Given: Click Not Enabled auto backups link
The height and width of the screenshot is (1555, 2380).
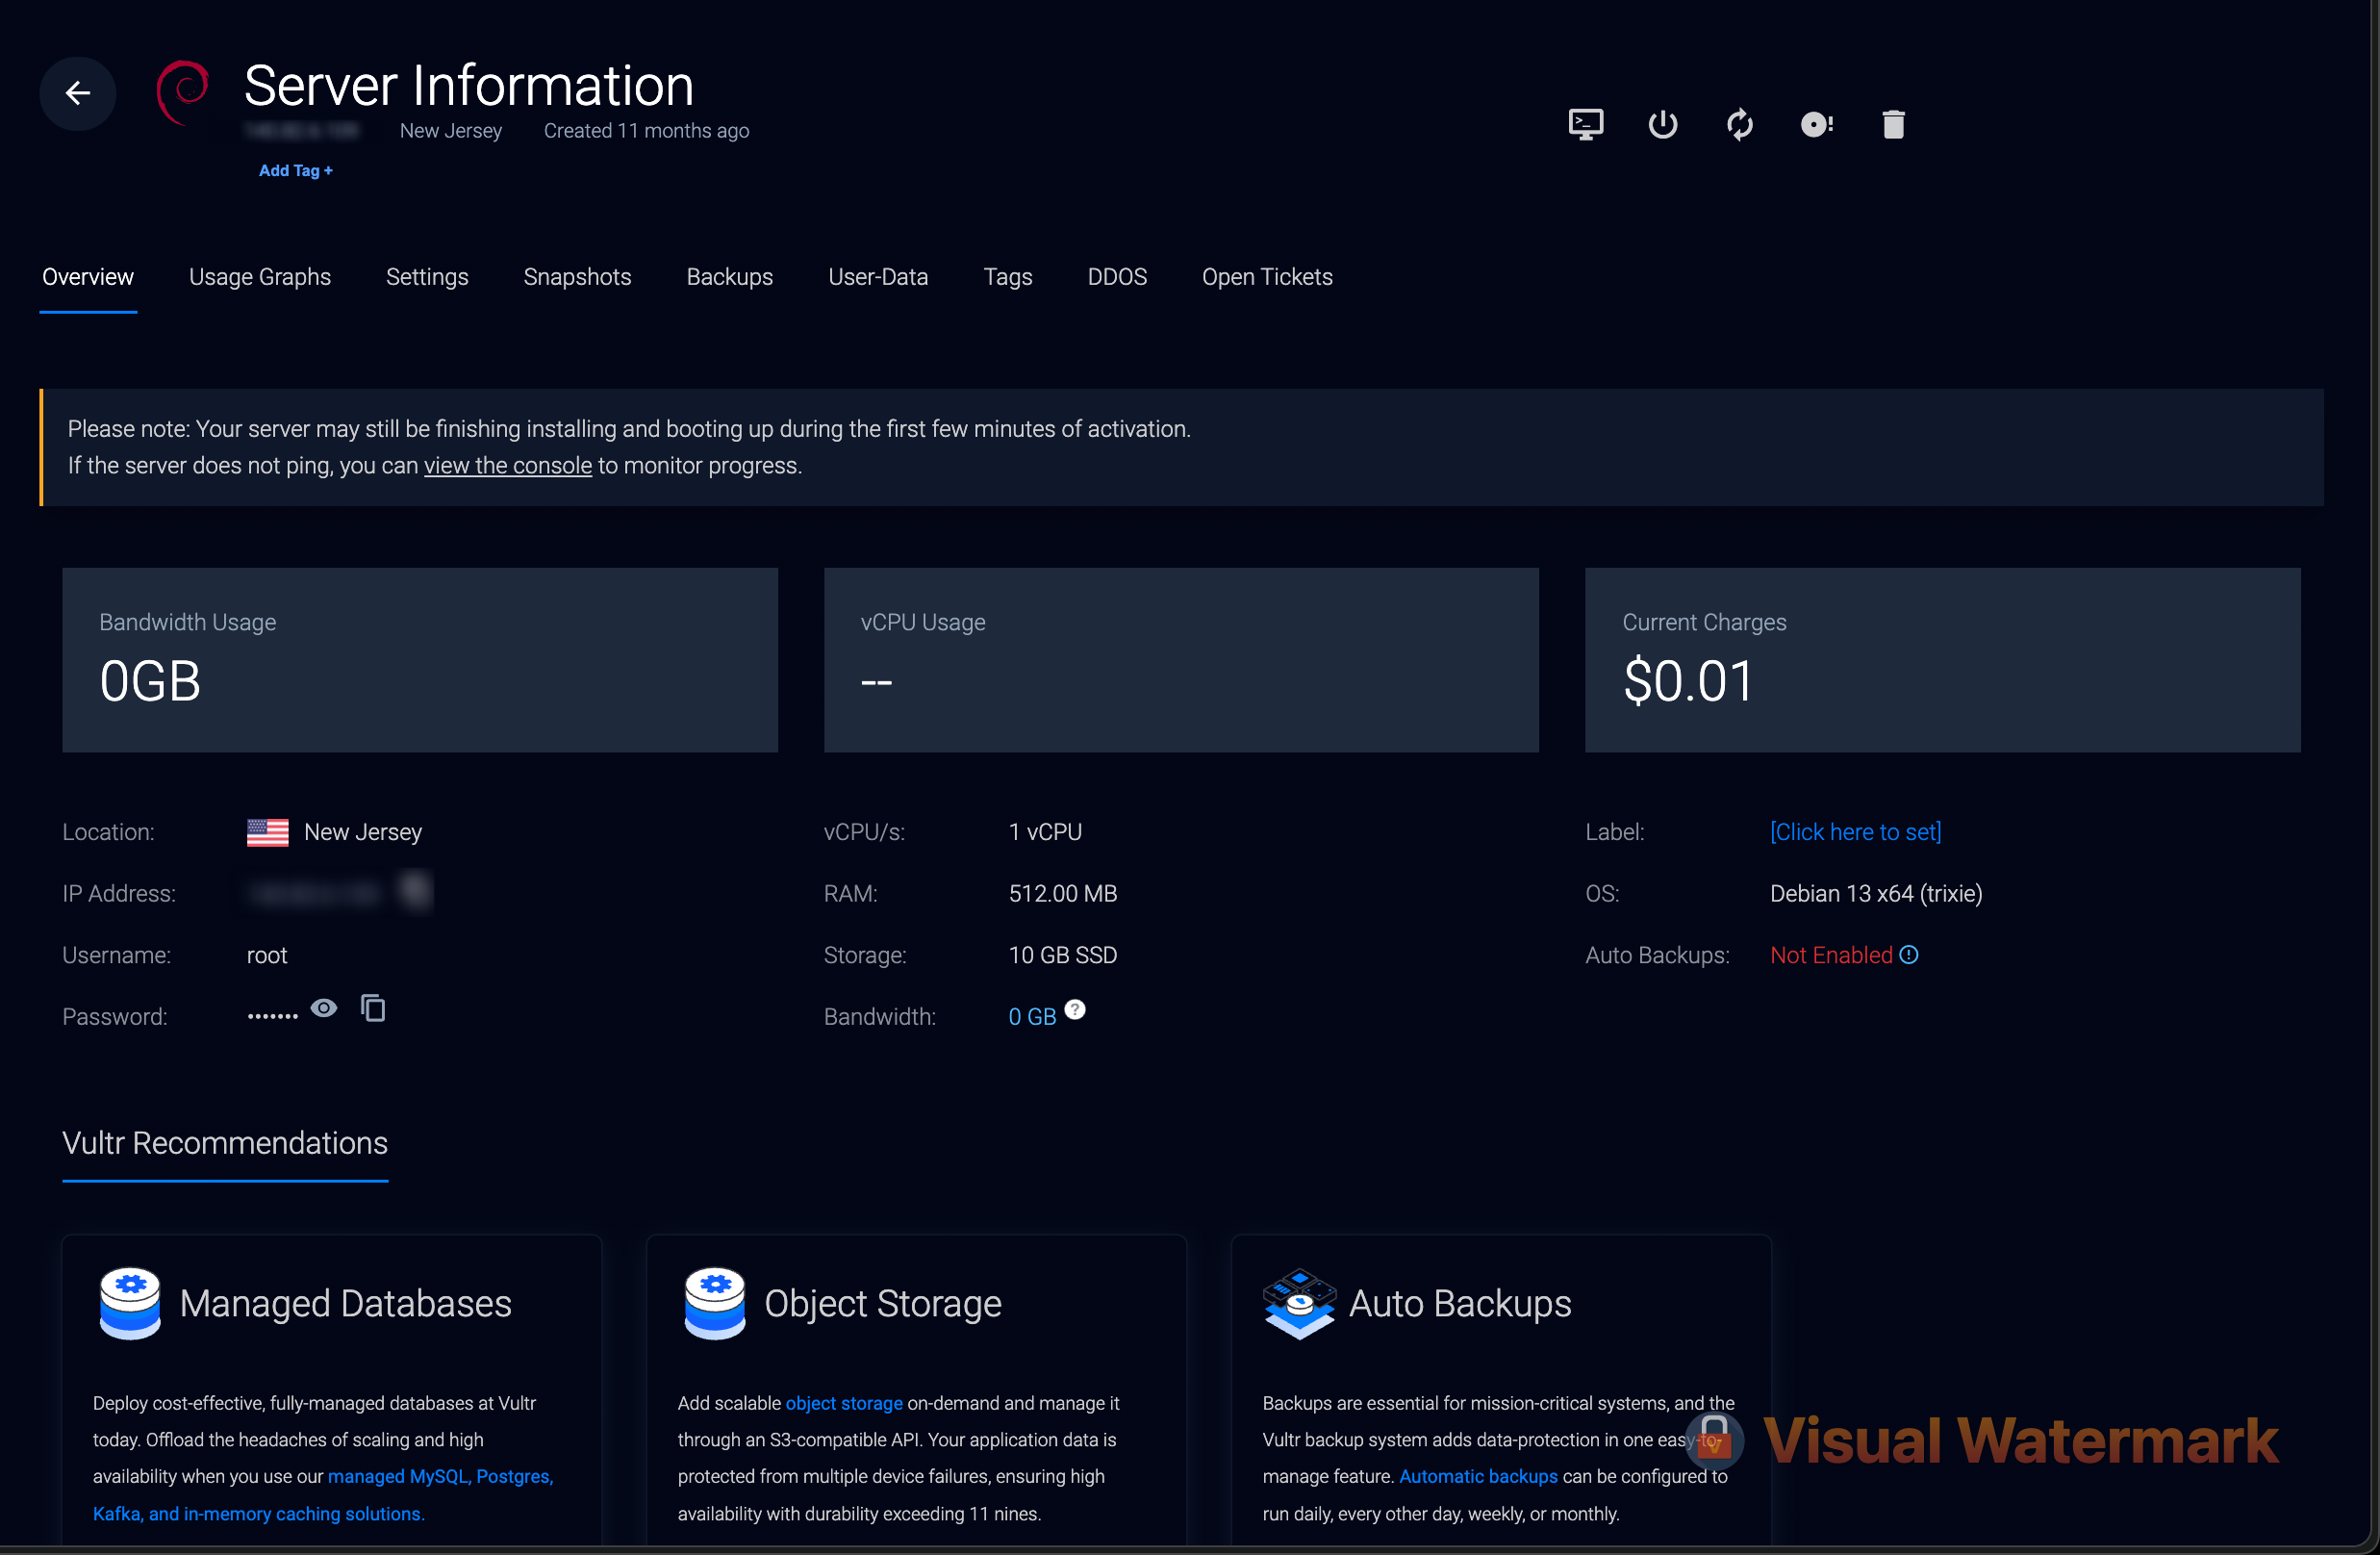Looking at the screenshot, I should pyautogui.click(x=1831, y=955).
